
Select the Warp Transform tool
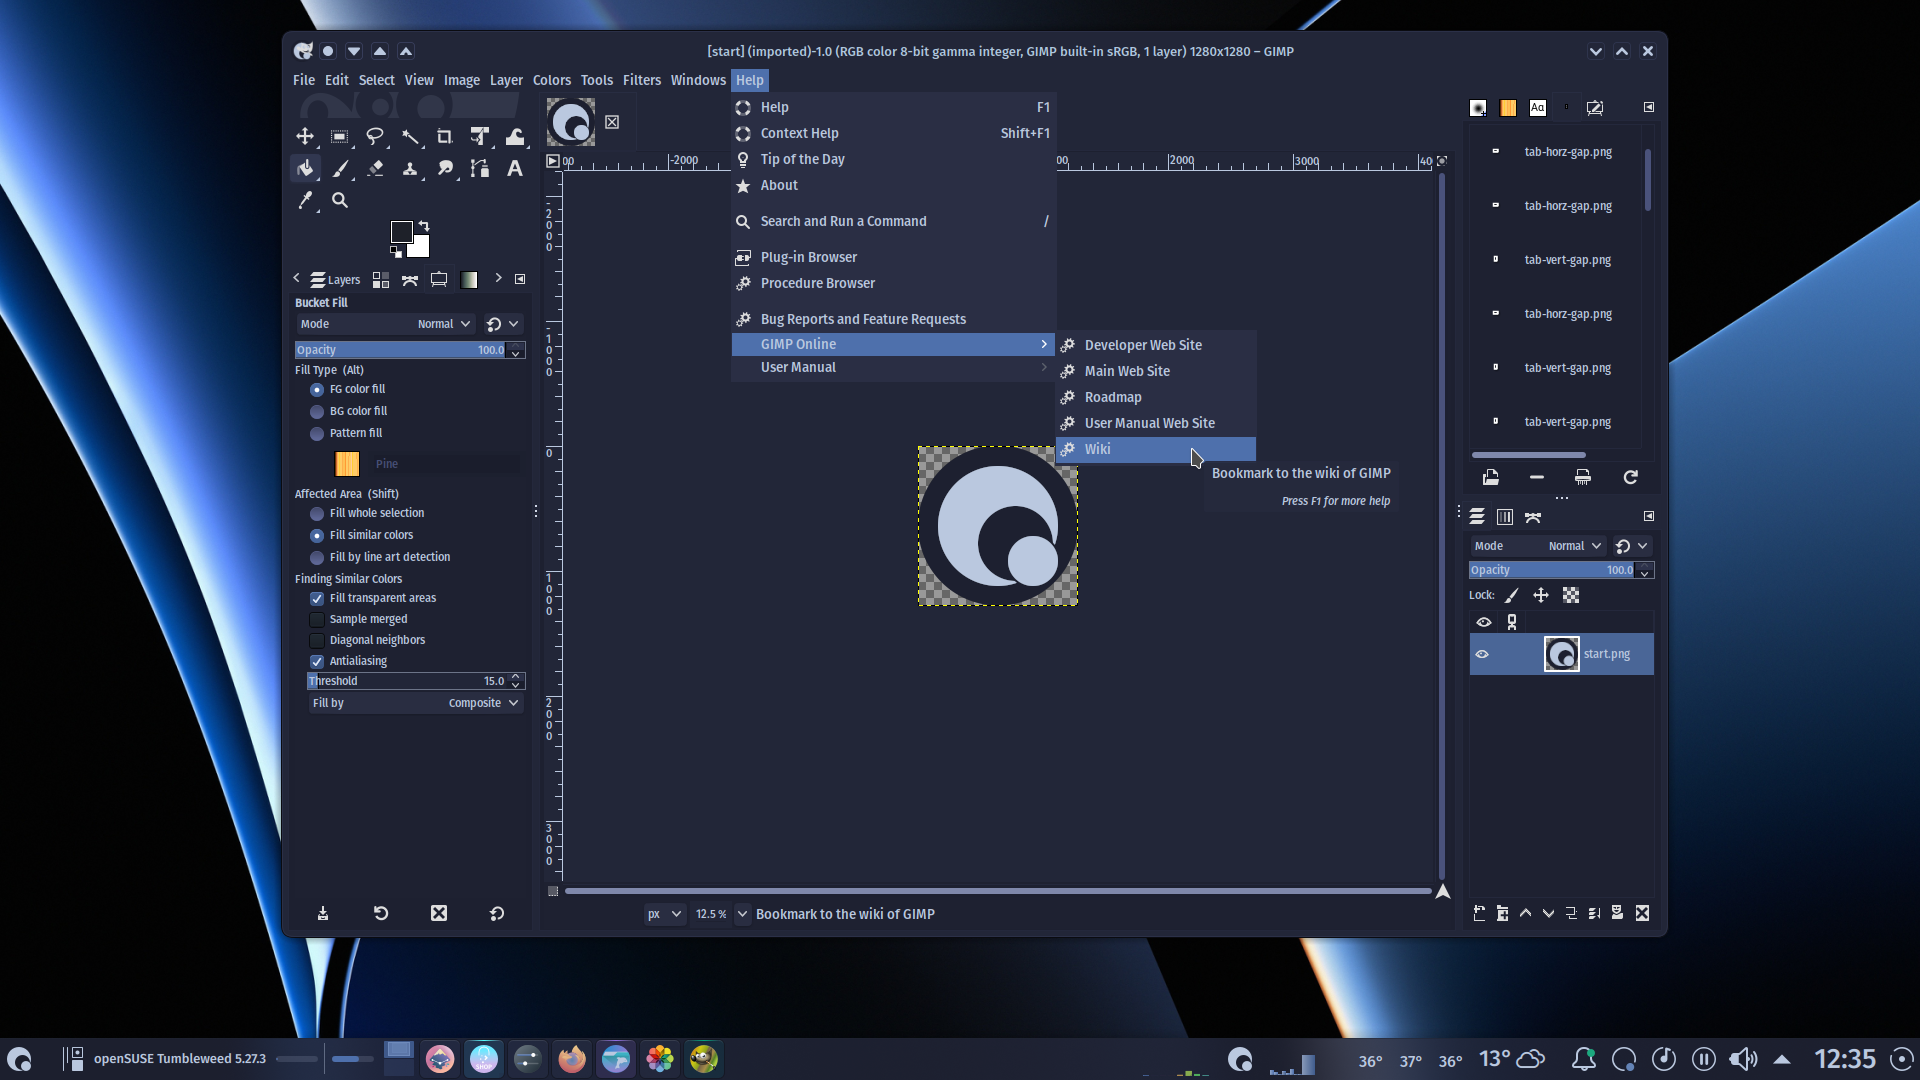pos(515,137)
